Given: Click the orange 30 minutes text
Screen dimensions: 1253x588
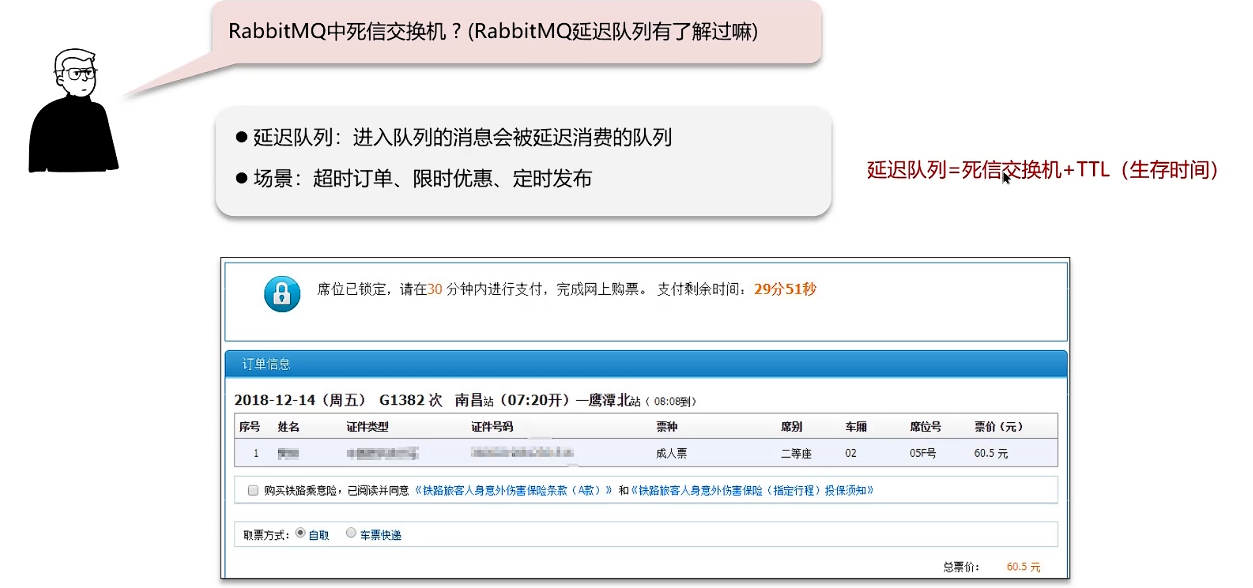Looking at the screenshot, I should pyautogui.click(x=434, y=289).
